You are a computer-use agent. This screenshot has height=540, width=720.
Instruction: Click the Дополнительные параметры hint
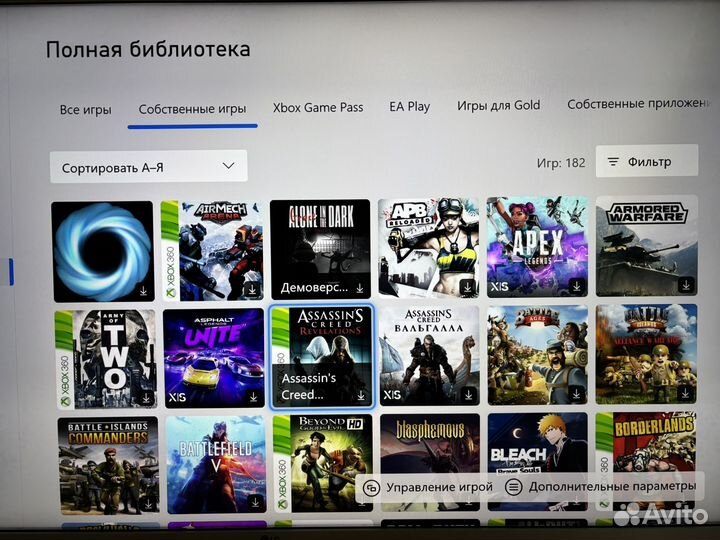click(601, 486)
